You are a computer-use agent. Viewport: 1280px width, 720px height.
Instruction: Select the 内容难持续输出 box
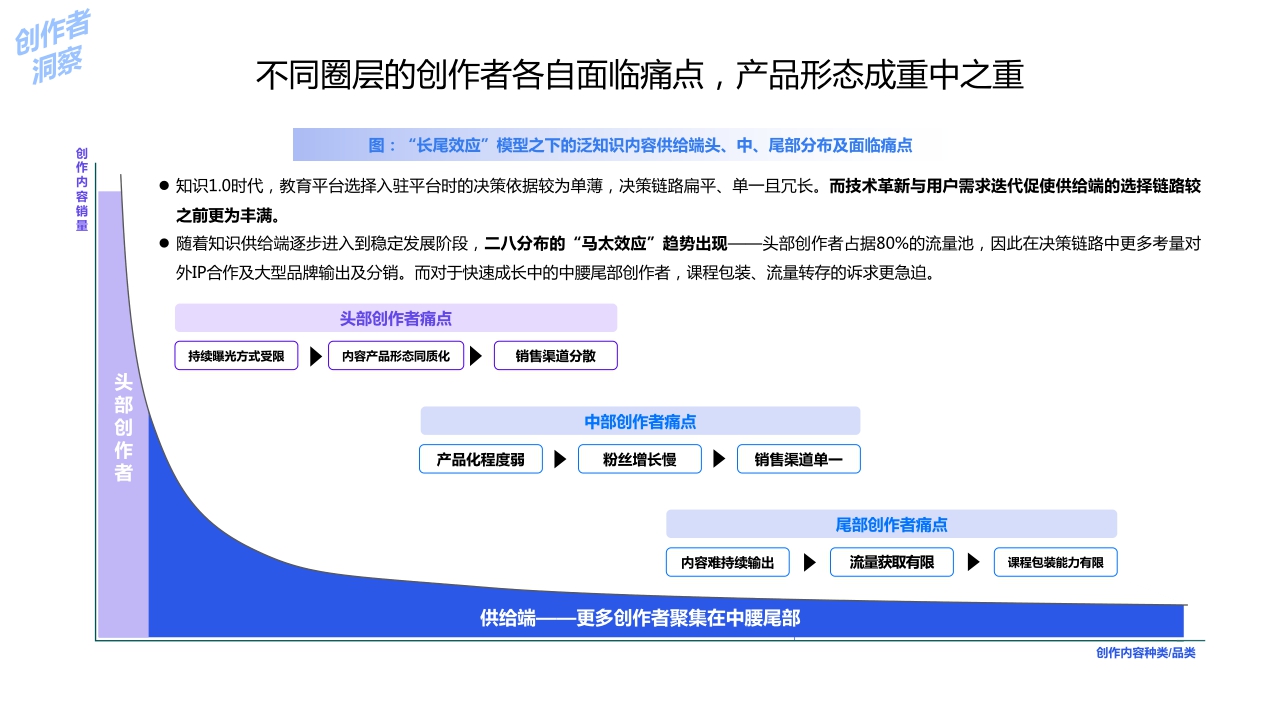(729, 562)
